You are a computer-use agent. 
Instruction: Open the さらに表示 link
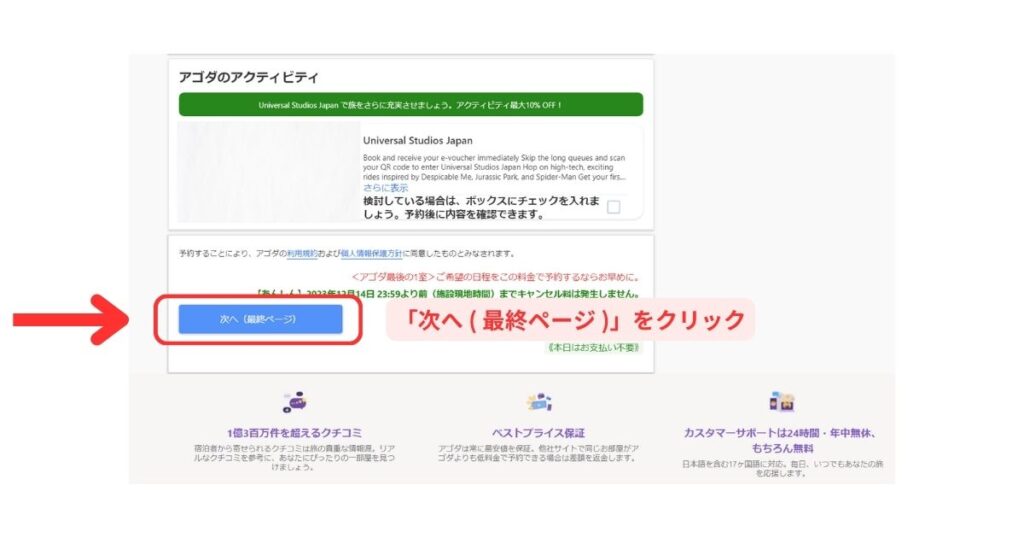(x=385, y=187)
